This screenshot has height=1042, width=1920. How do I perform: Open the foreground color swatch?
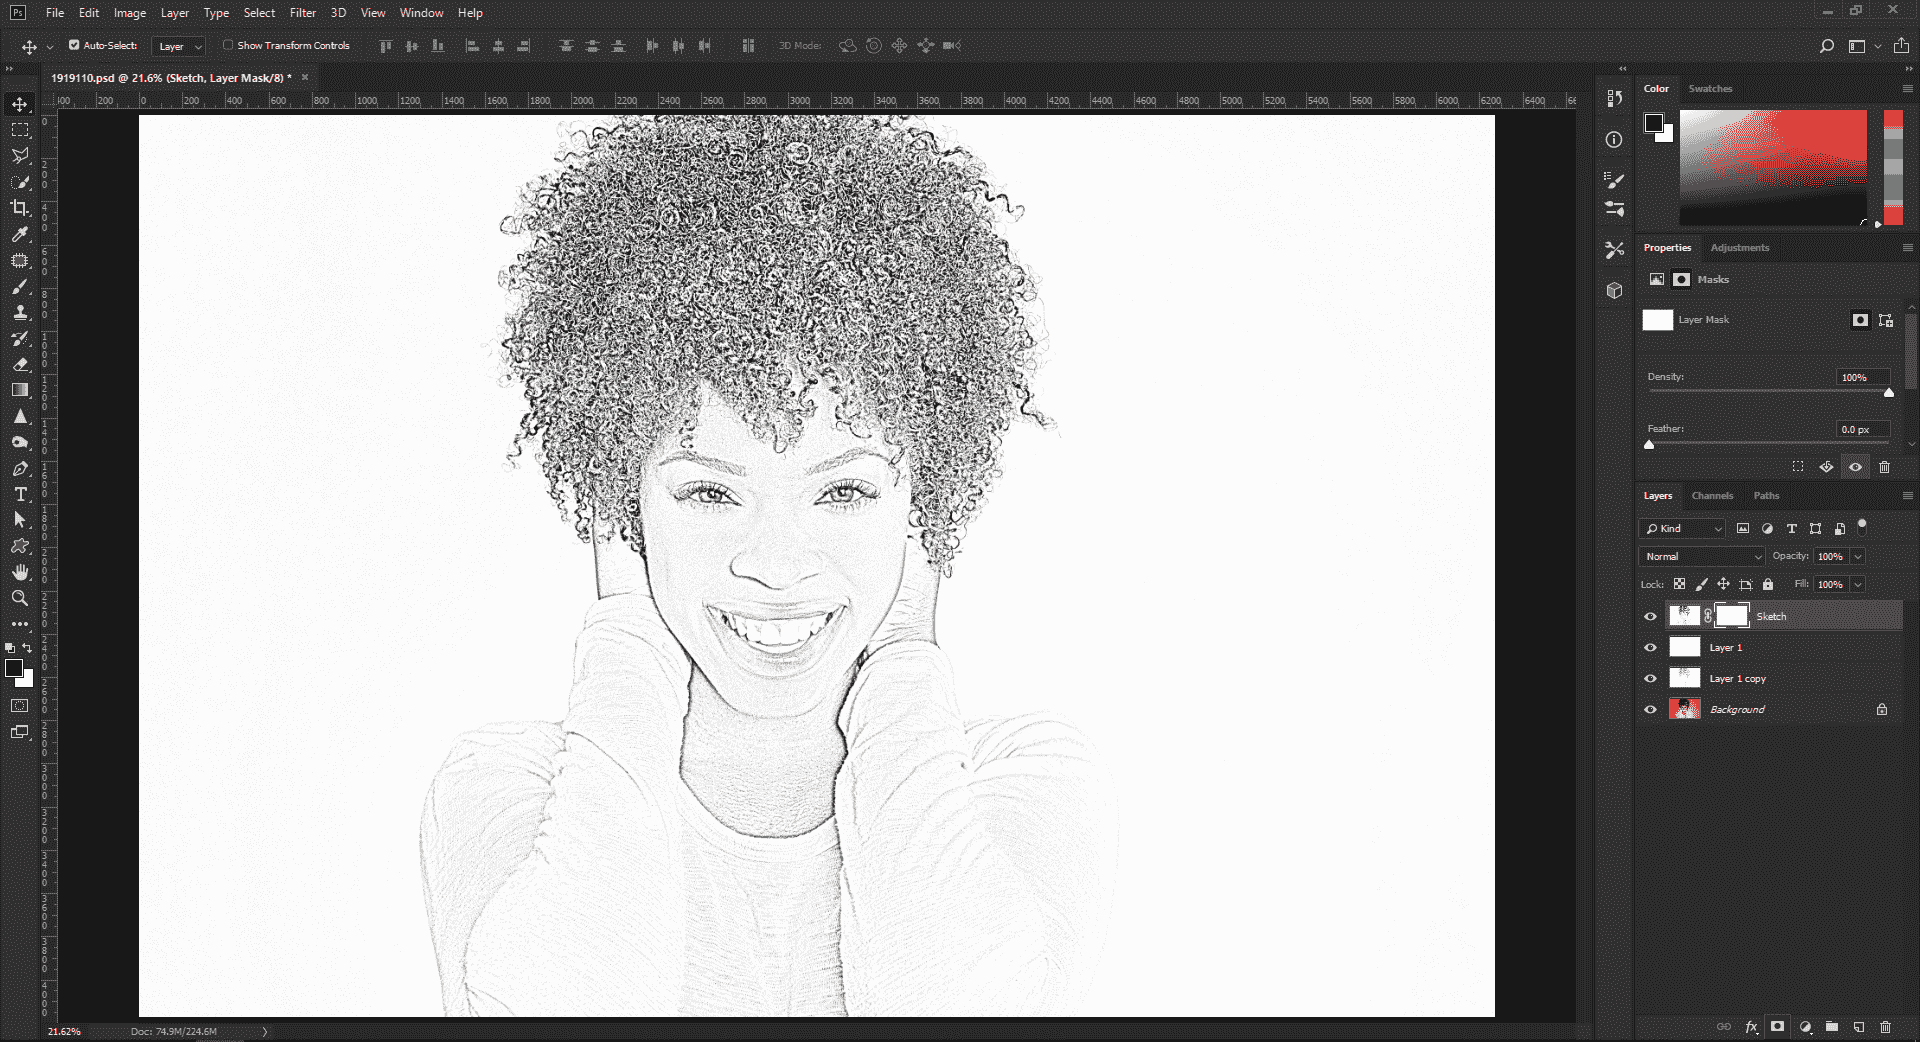click(x=14, y=668)
